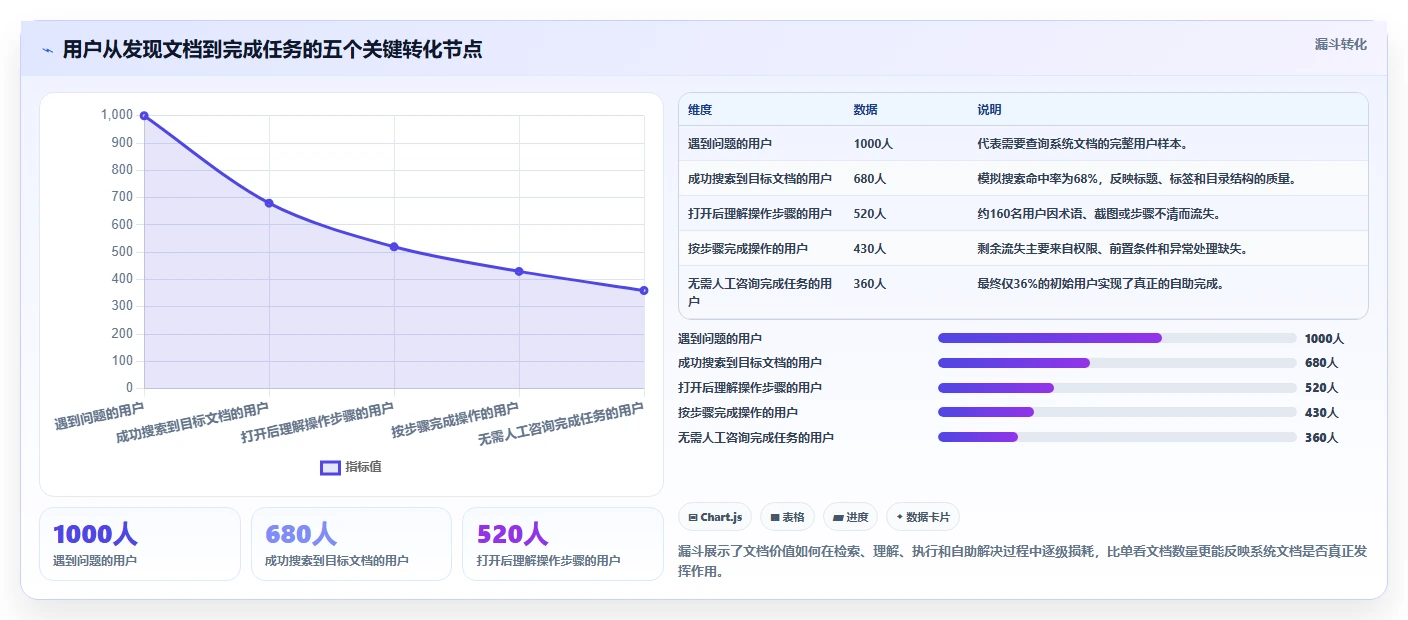1408x620 pixels.
Task: Open the 1000人 data card
Action: (140, 544)
